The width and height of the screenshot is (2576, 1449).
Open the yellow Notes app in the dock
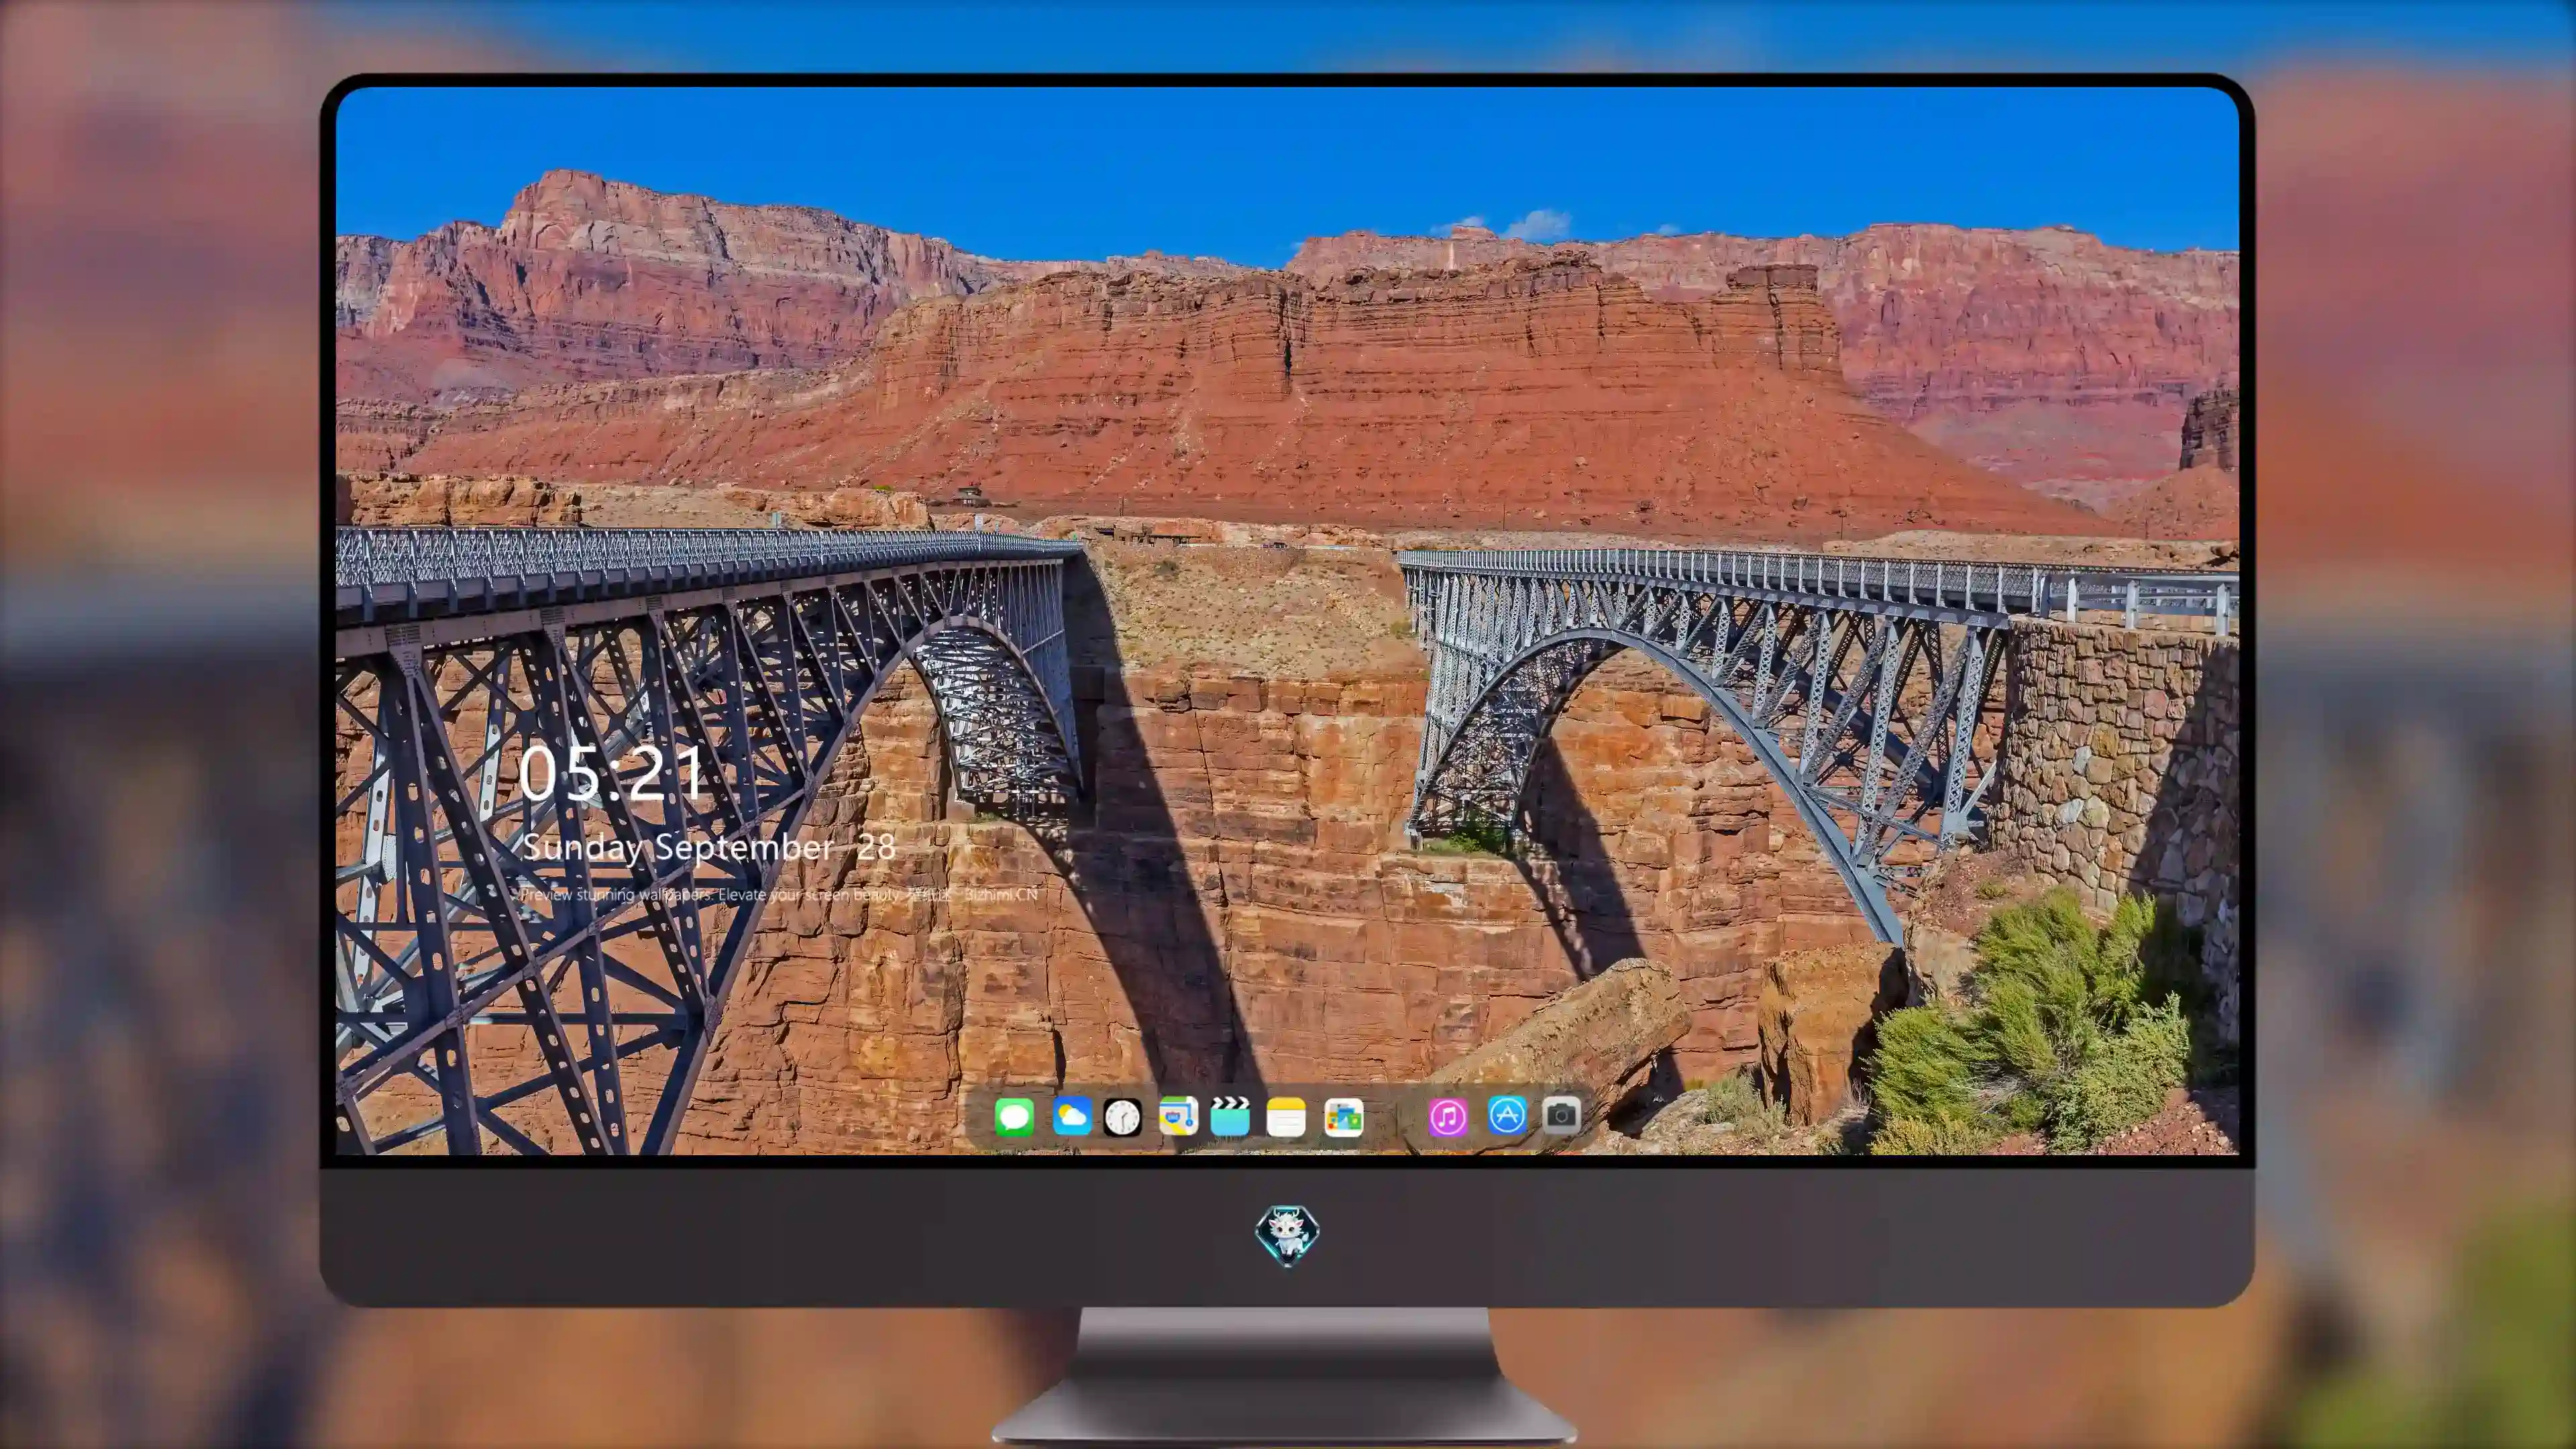1286,1116
